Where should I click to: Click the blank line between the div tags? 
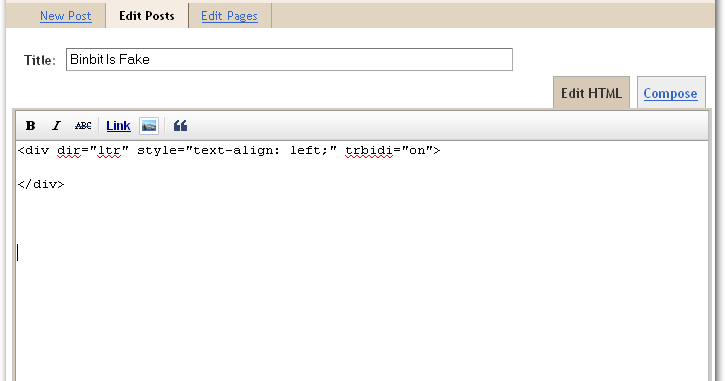(x=362, y=167)
